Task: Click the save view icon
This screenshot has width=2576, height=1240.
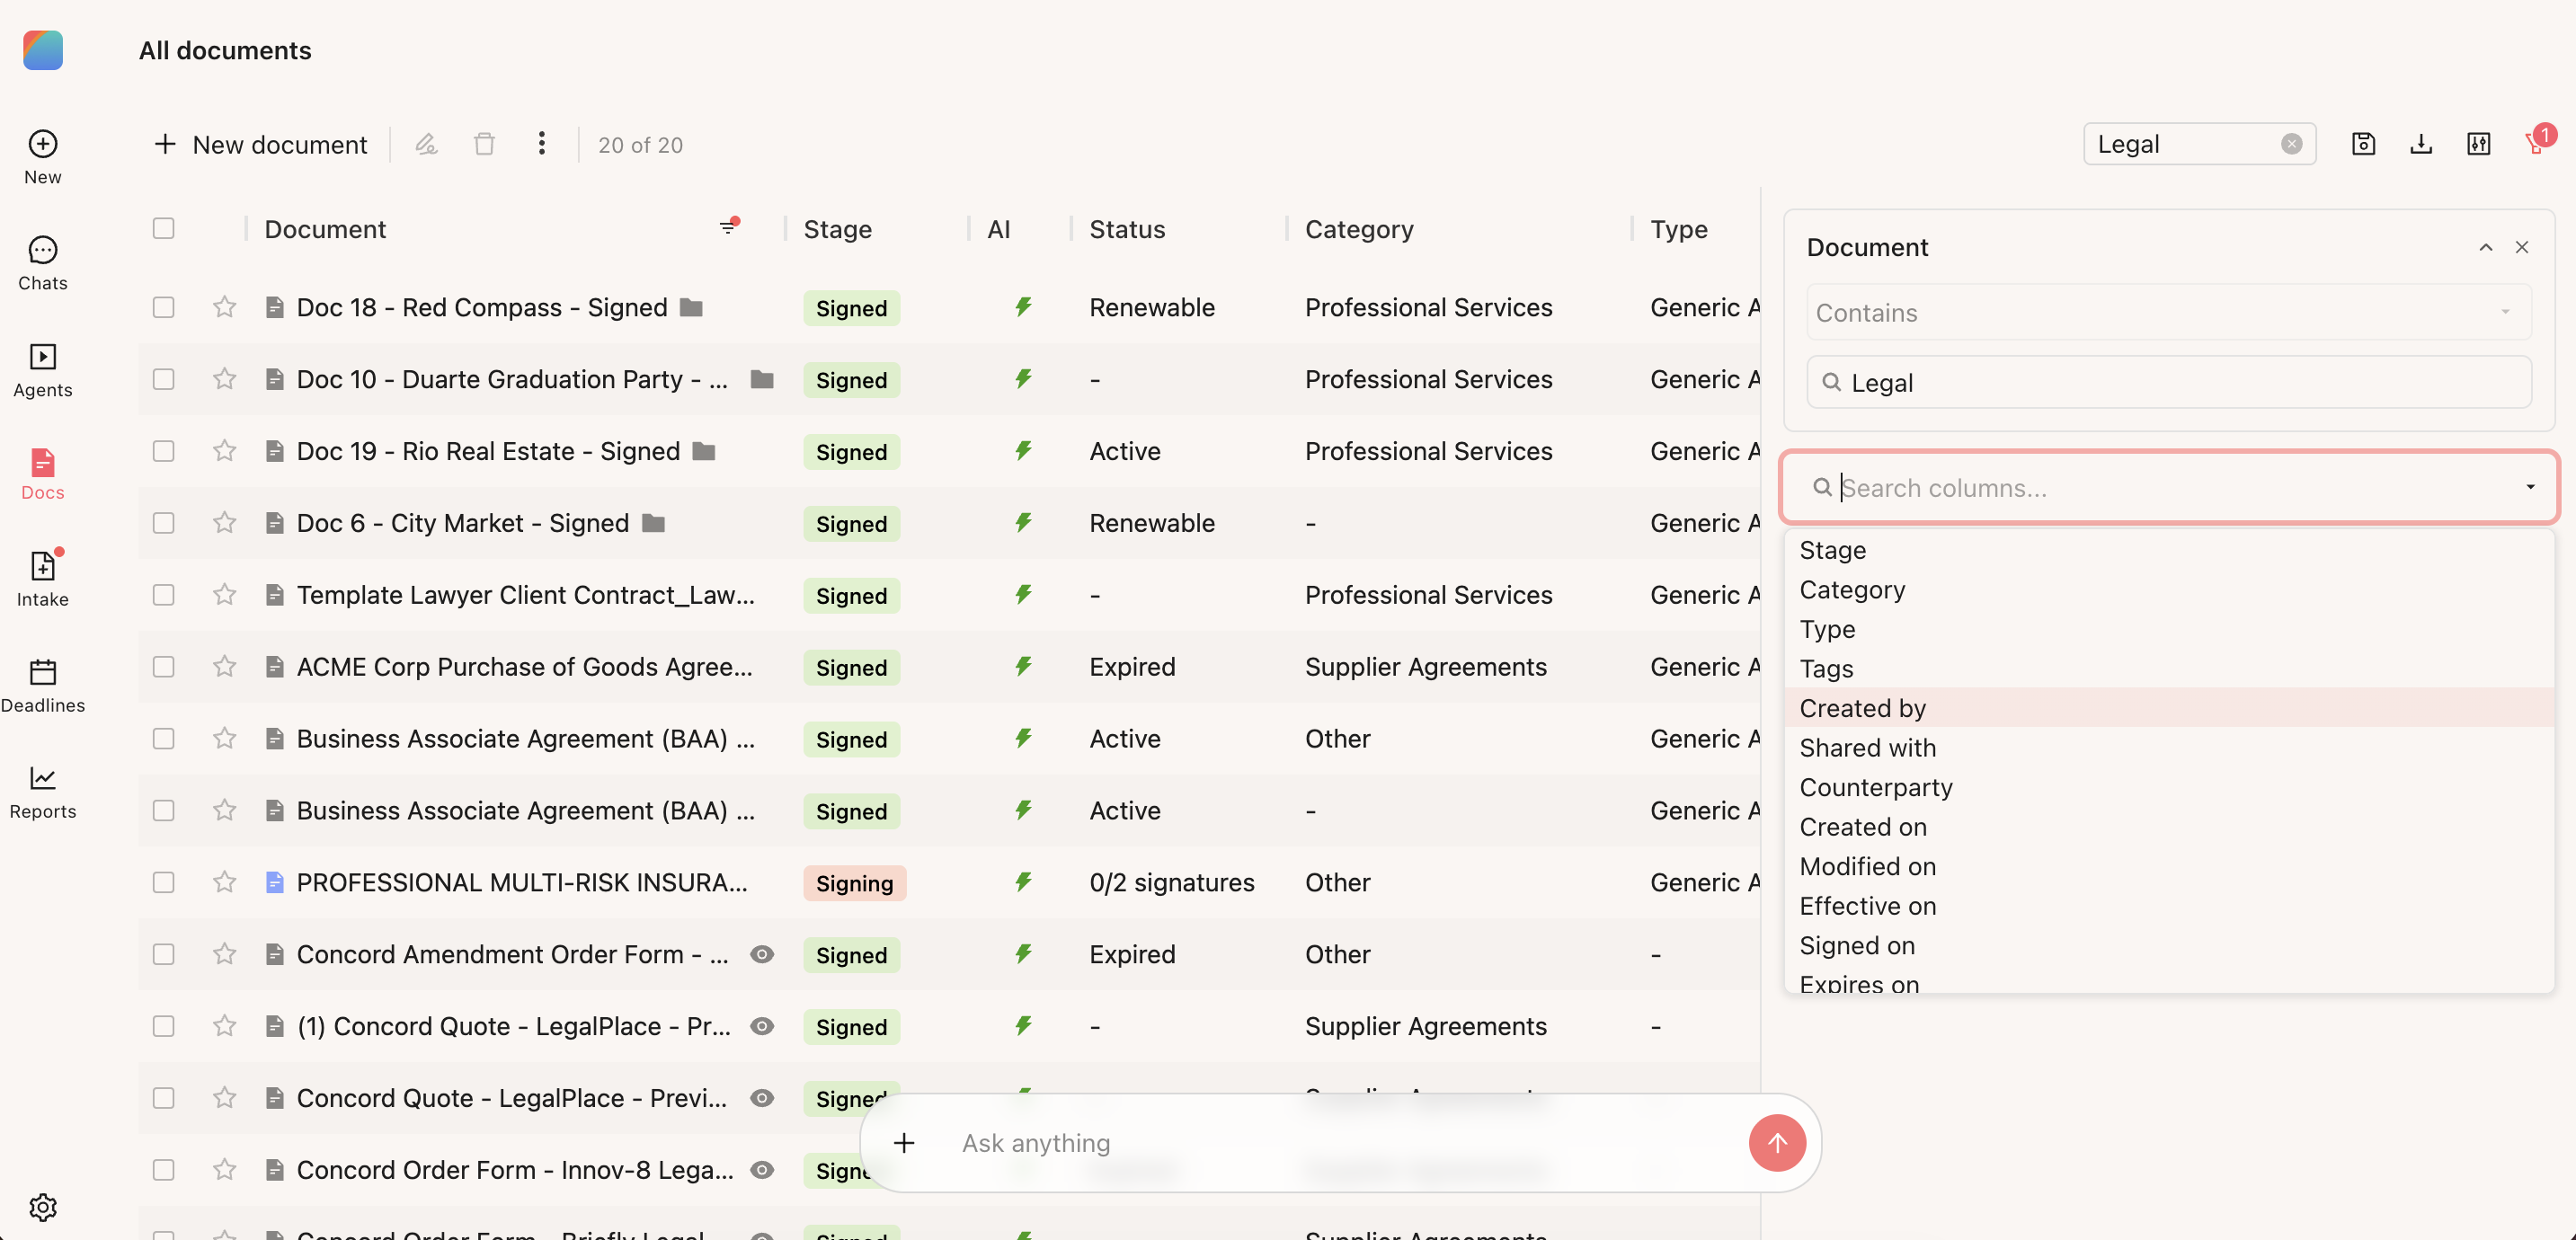Action: click(2362, 144)
